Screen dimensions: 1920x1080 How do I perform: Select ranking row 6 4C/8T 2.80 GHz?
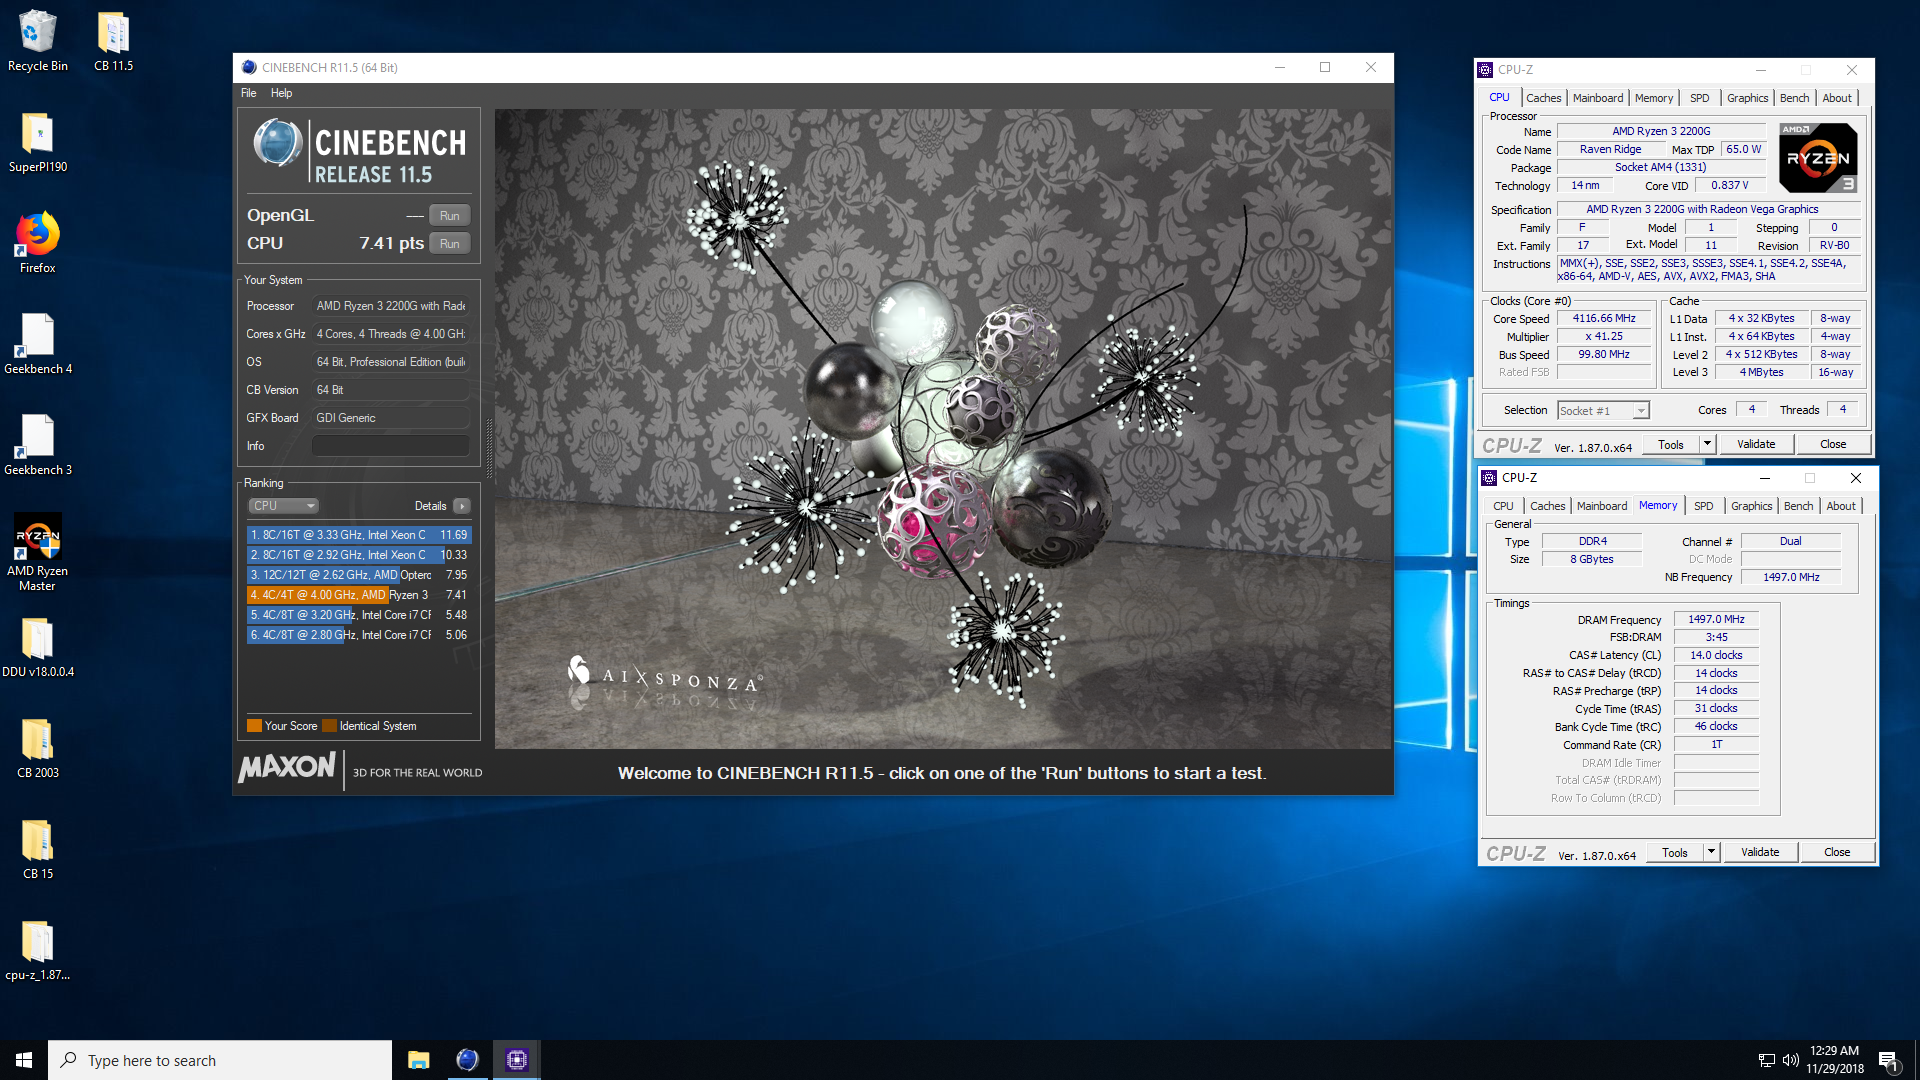click(359, 635)
